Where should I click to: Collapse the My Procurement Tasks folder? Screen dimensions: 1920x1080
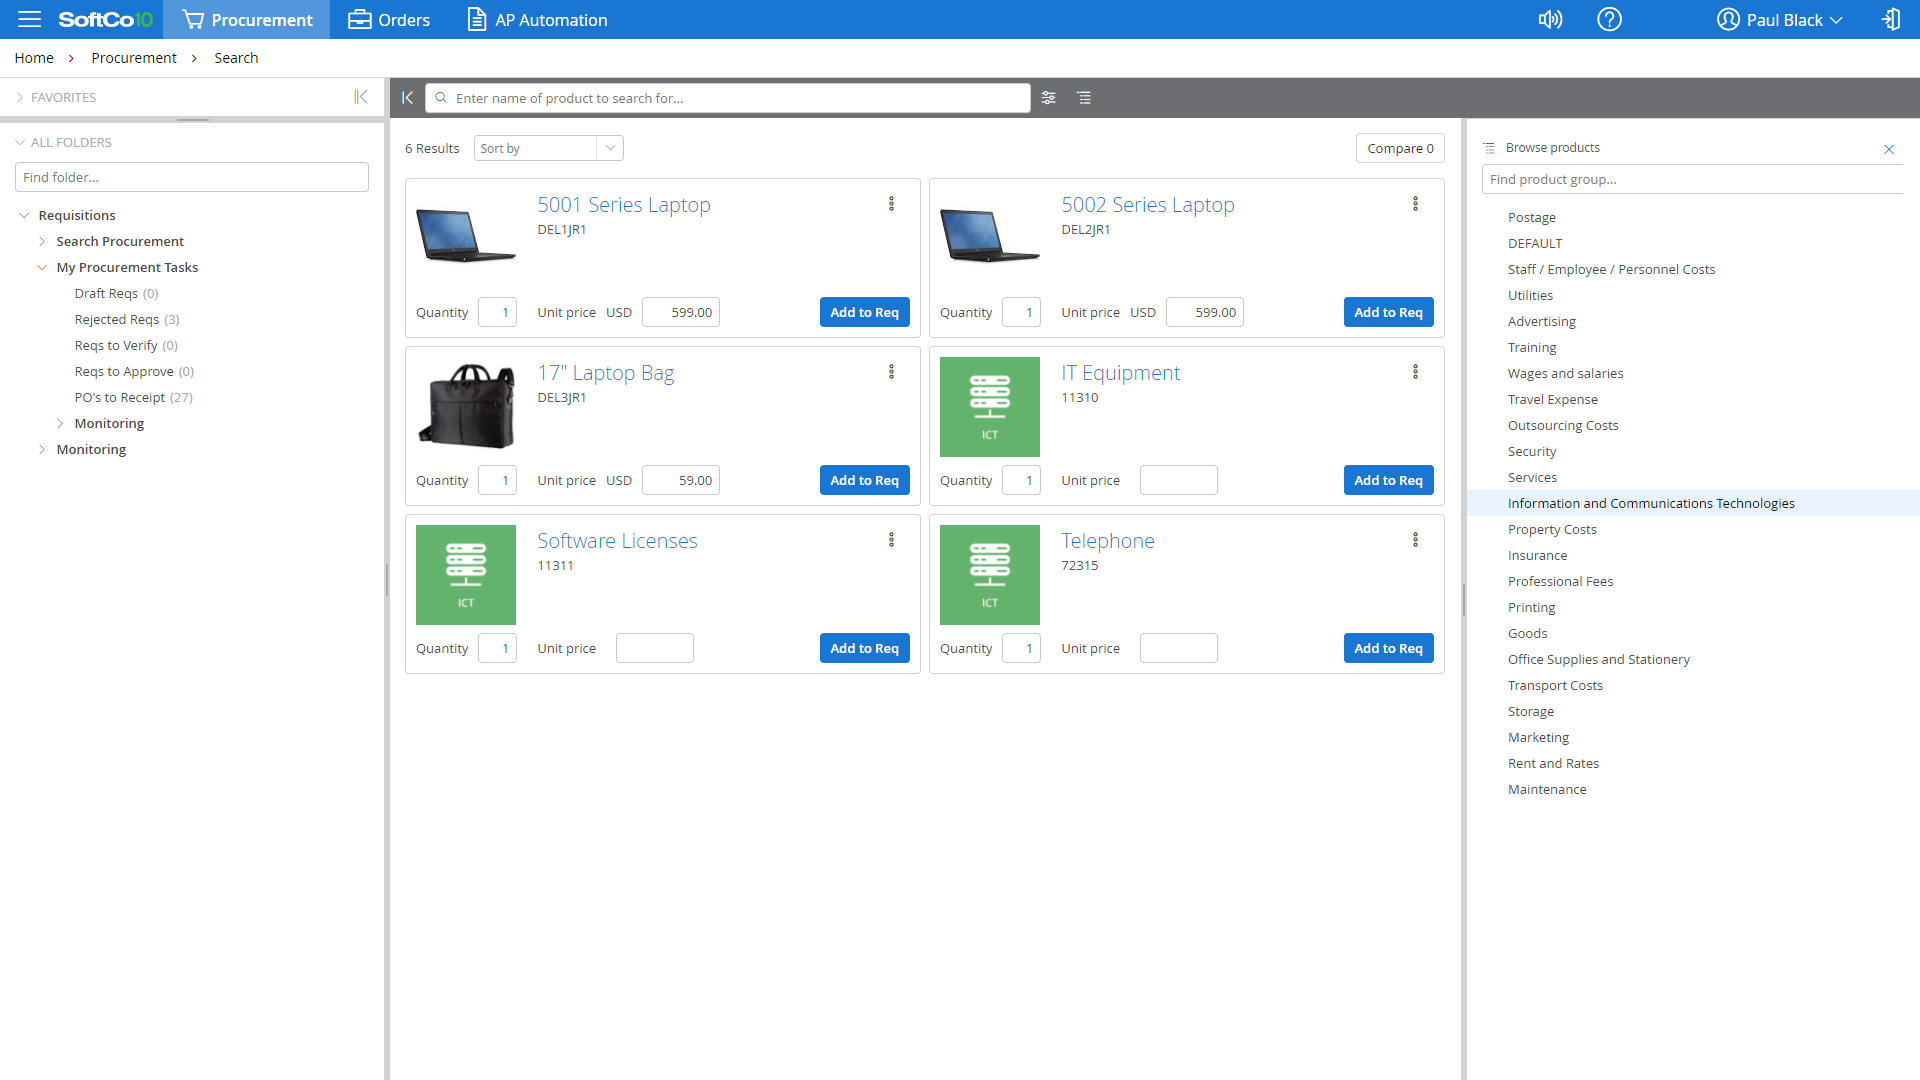(42, 267)
